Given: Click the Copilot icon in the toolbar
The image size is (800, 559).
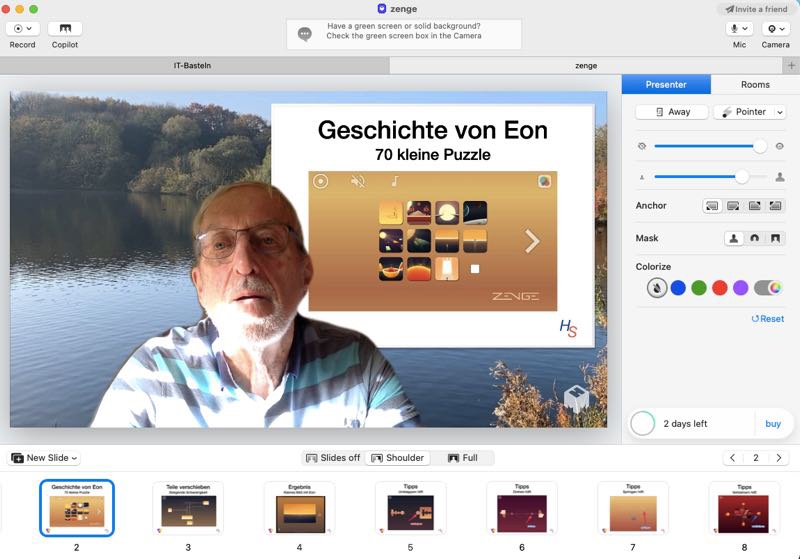Looking at the screenshot, I should pos(65,29).
